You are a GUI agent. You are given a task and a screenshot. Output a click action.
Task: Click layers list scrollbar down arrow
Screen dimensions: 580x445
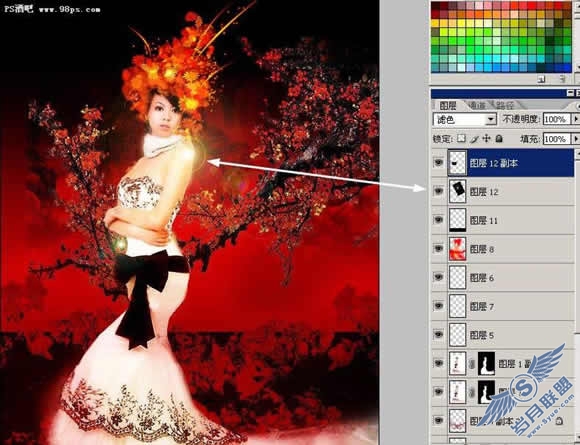577,438
